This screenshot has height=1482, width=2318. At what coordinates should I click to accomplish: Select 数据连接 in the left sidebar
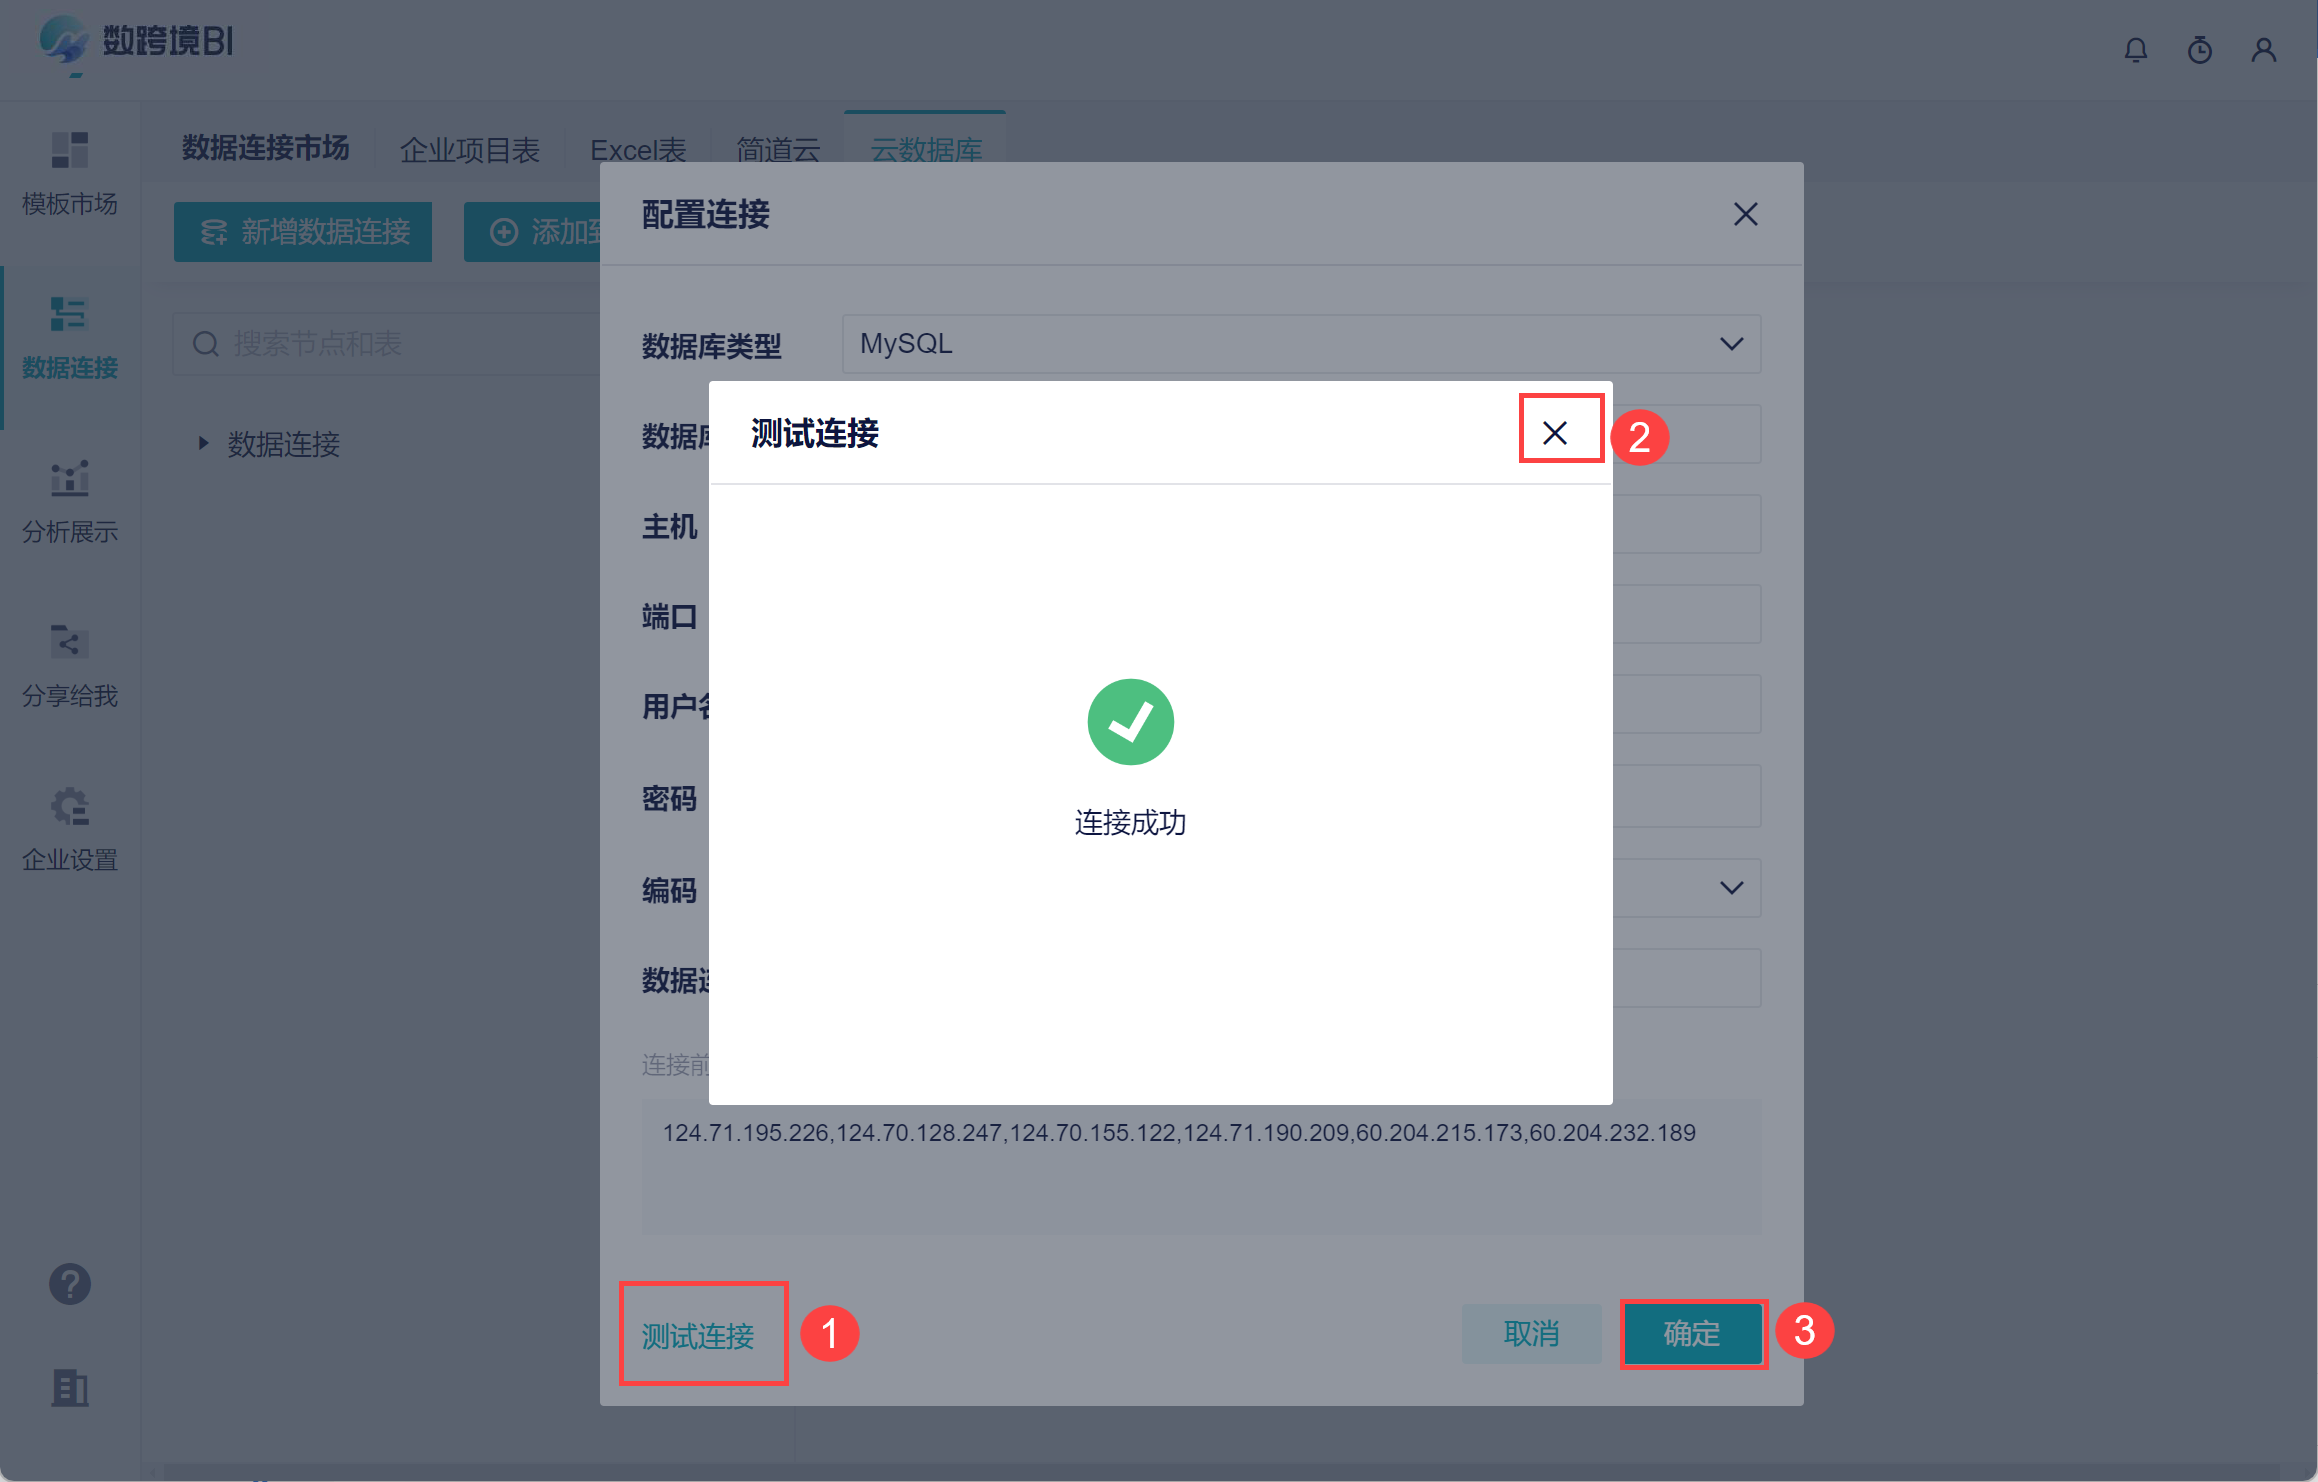[70, 338]
